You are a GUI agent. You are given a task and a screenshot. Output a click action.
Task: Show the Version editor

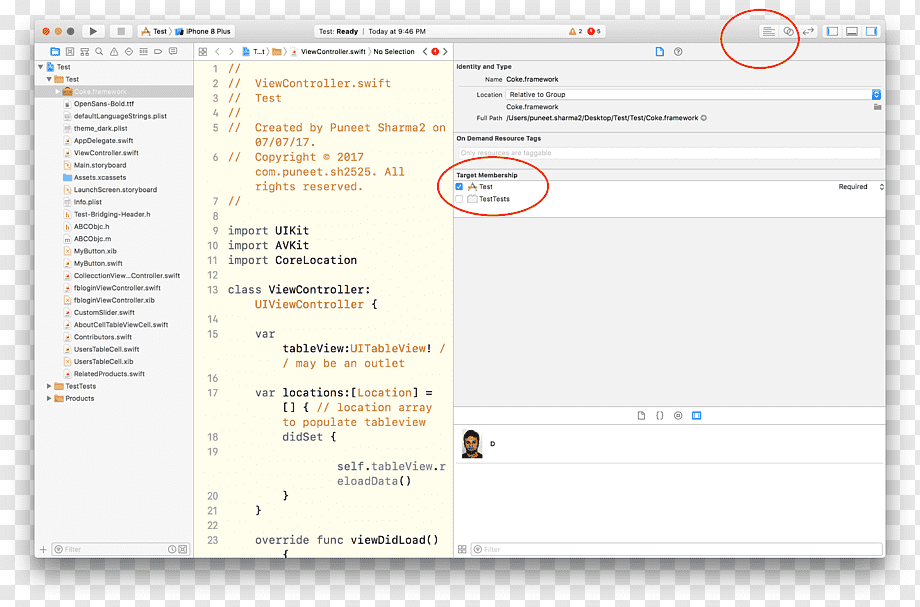[809, 32]
